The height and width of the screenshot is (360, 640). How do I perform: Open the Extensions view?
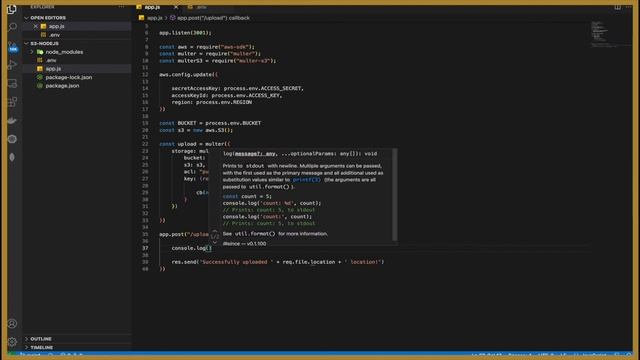(12, 102)
